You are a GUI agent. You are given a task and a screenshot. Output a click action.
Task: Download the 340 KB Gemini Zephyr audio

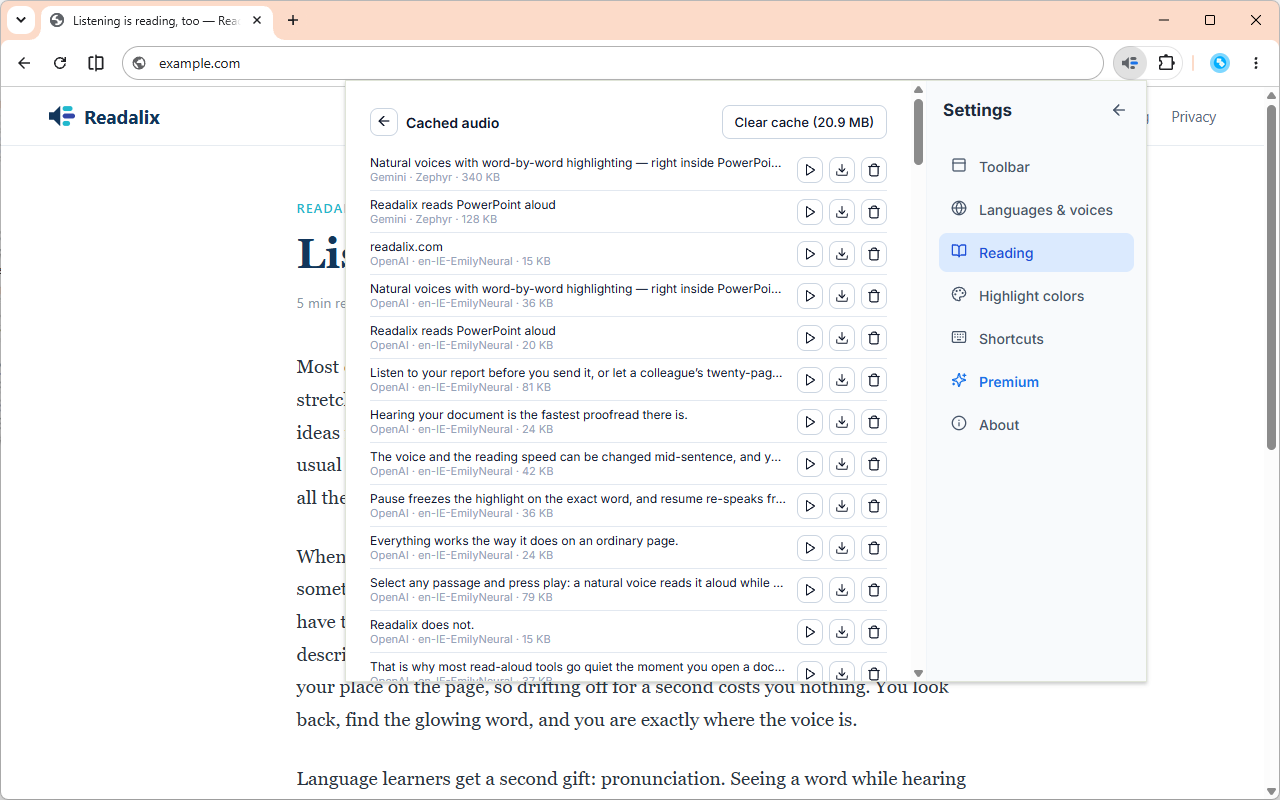coord(842,170)
